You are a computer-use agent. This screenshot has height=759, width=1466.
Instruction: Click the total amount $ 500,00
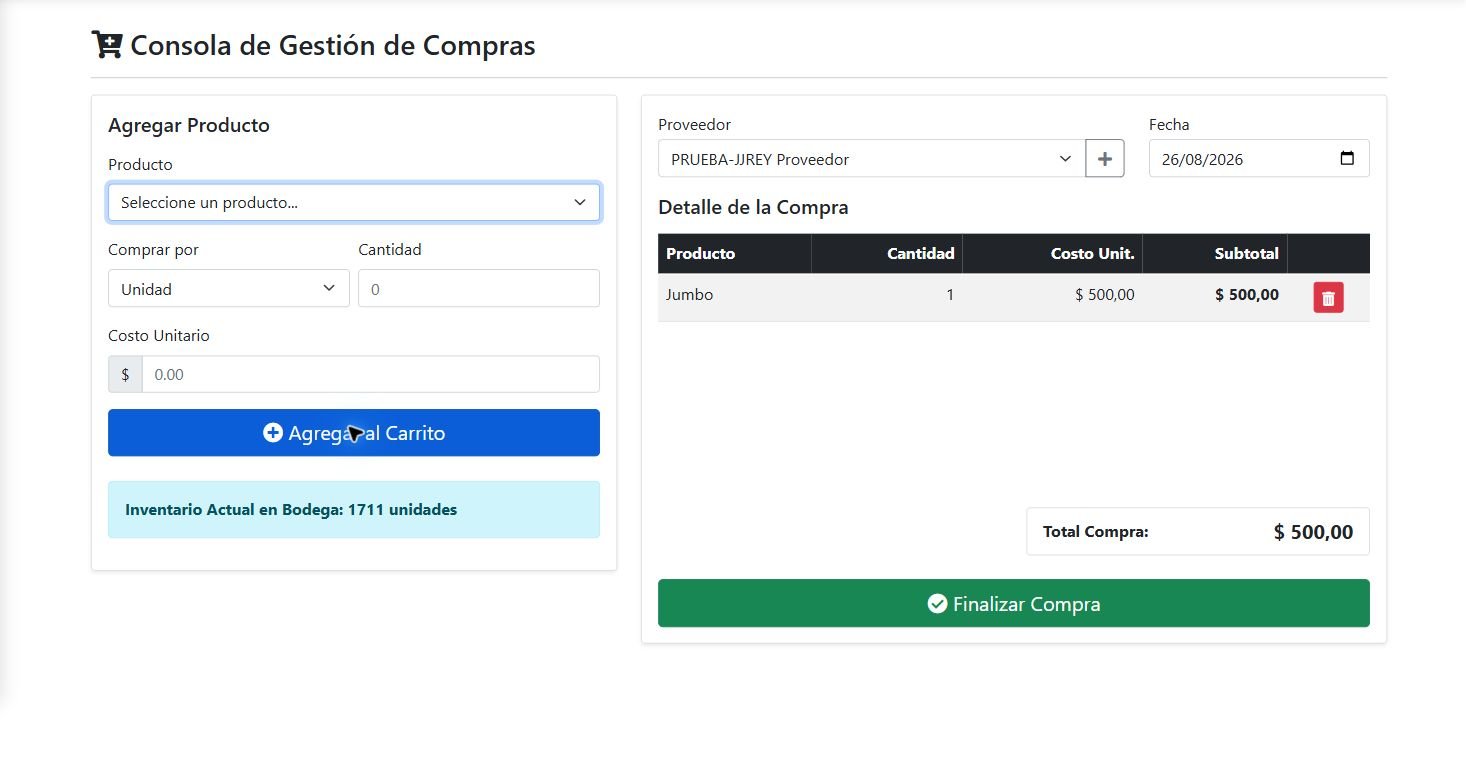point(1313,532)
